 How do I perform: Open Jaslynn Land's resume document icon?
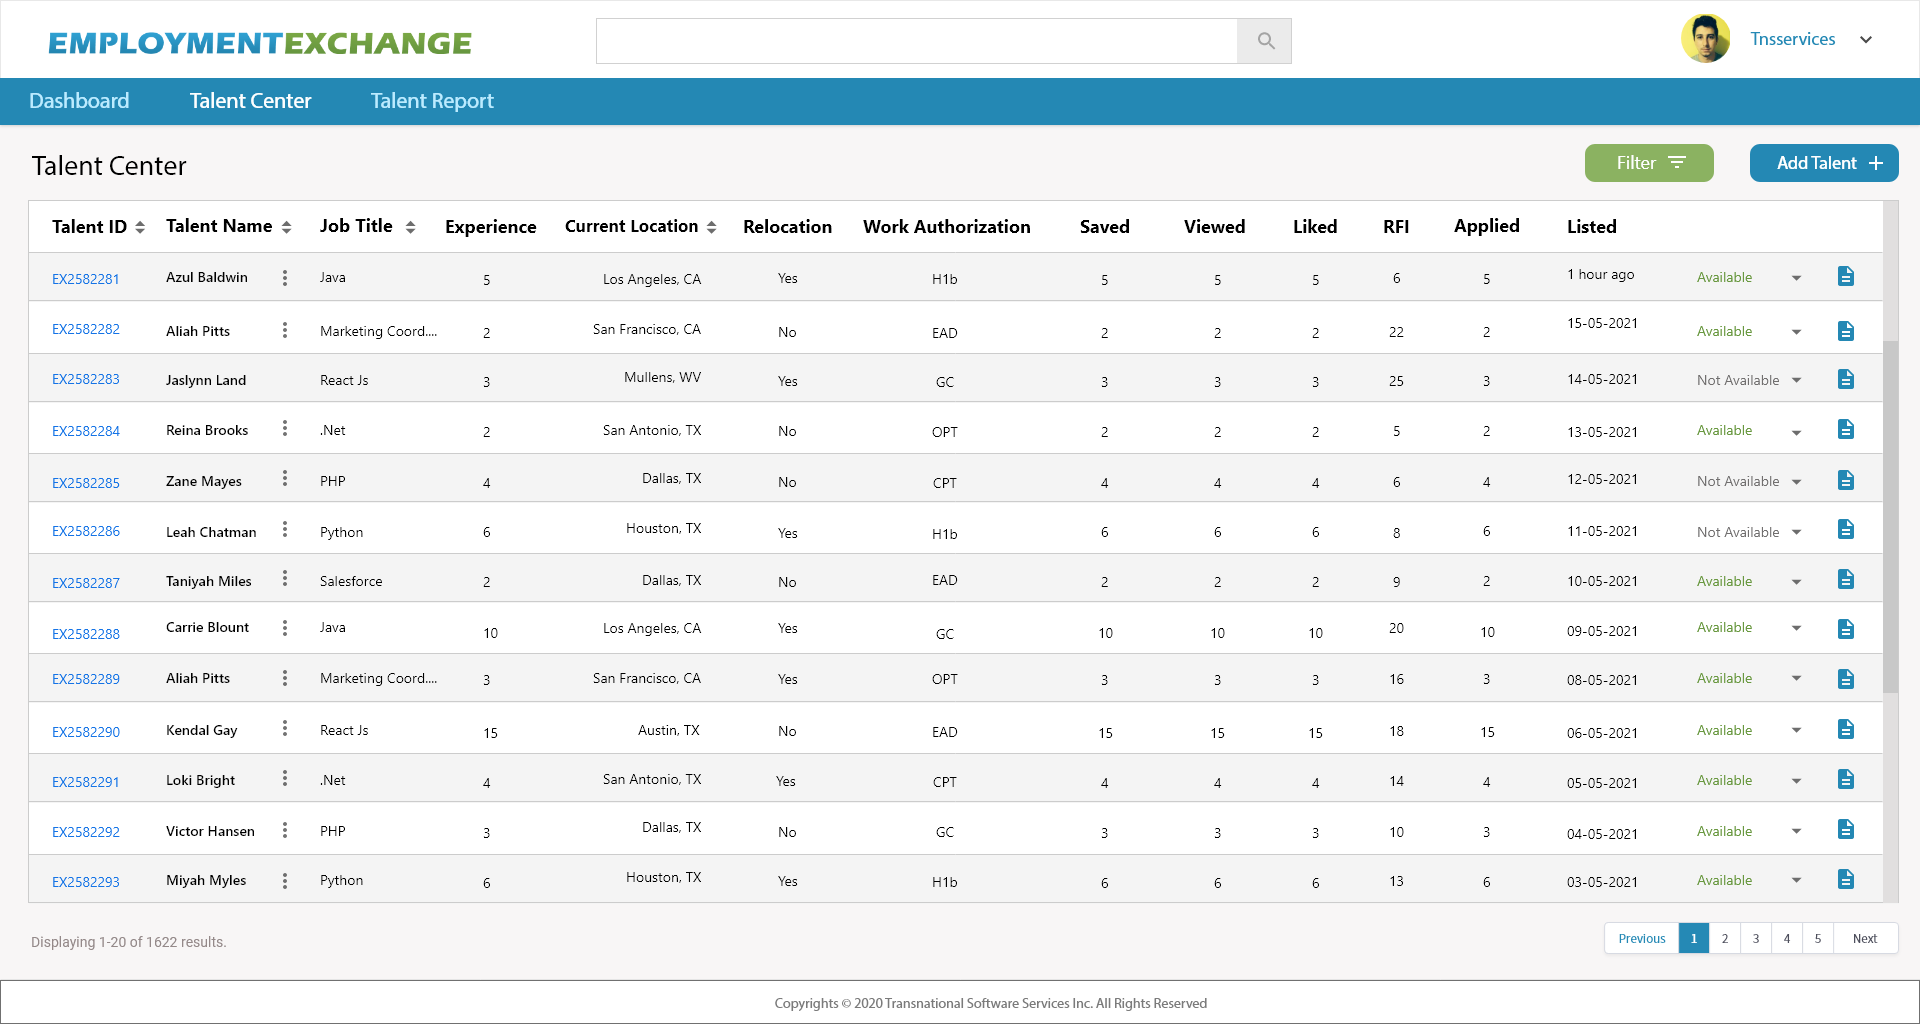pyautogui.click(x=1846, y=379)
